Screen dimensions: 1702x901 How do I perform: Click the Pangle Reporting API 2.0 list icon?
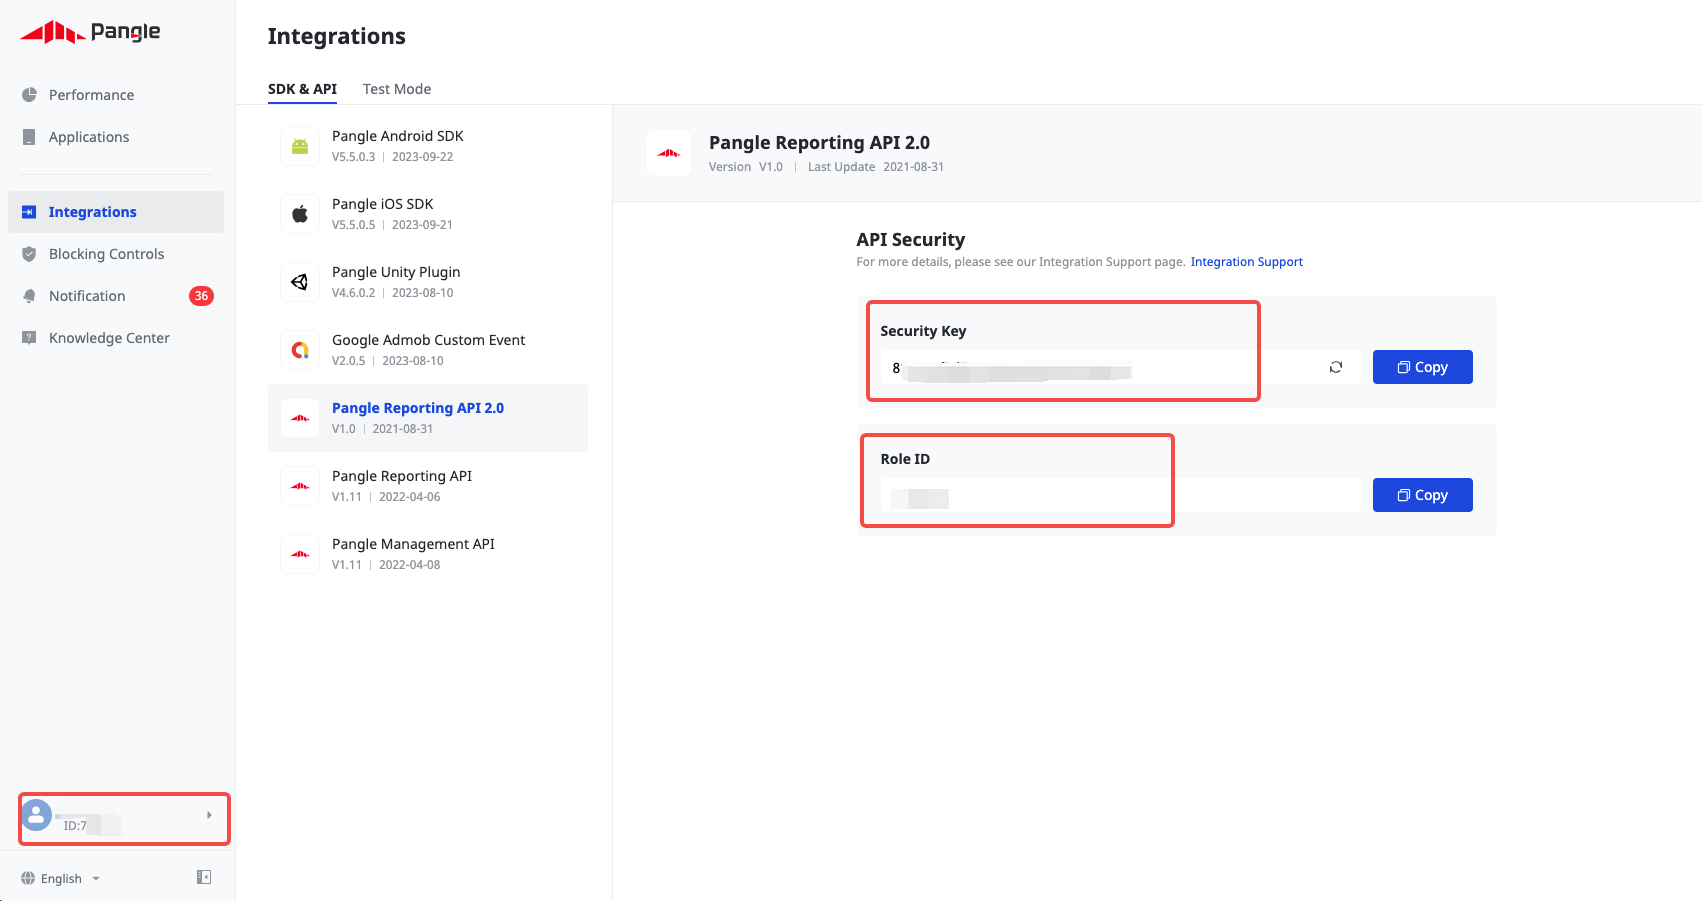300,418
